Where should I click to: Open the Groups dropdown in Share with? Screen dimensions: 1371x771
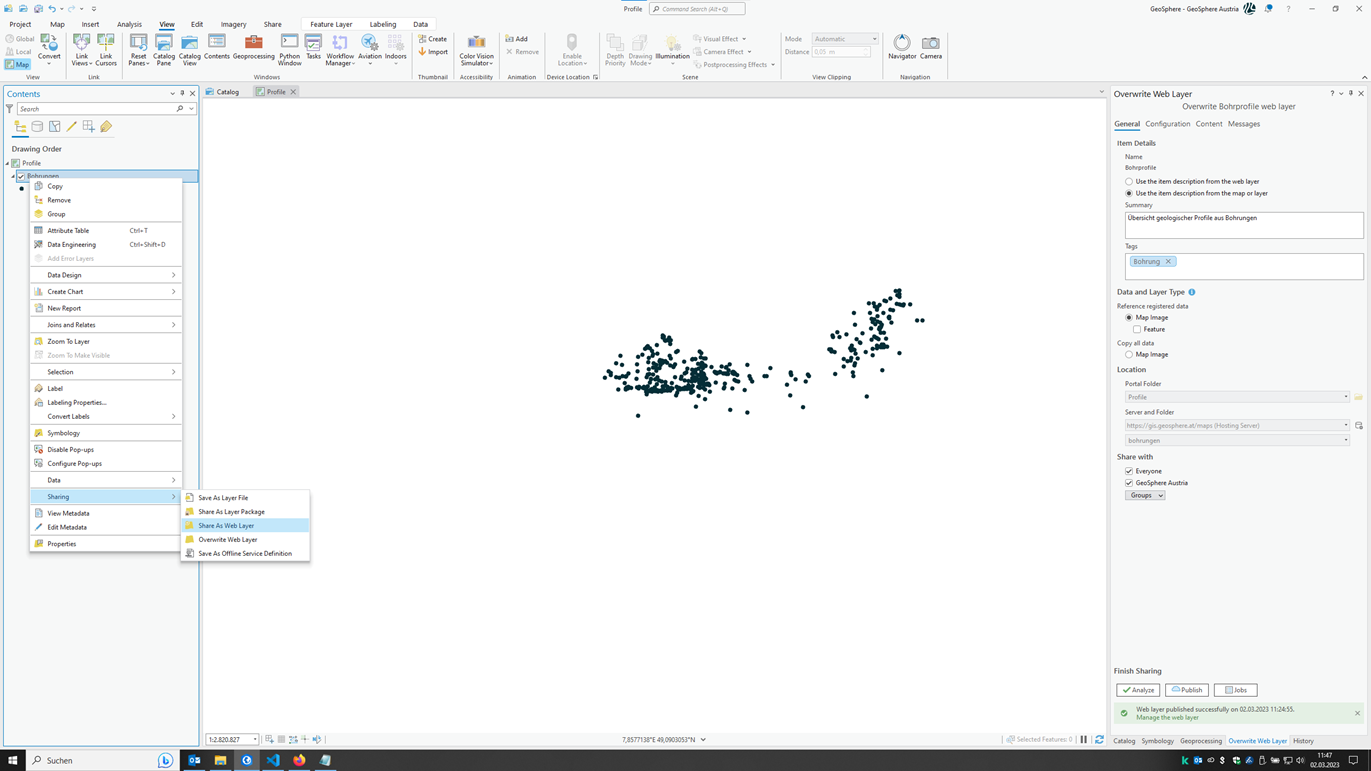pyautogui.click(x=1144, y=494)
